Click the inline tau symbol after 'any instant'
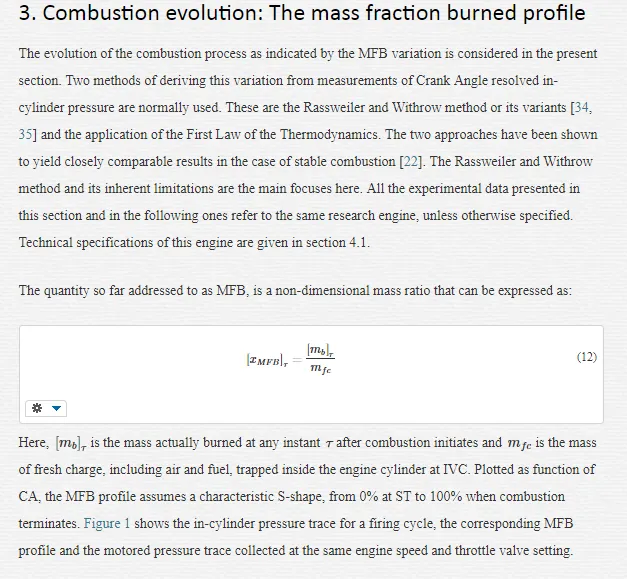 tap(329, 444)
